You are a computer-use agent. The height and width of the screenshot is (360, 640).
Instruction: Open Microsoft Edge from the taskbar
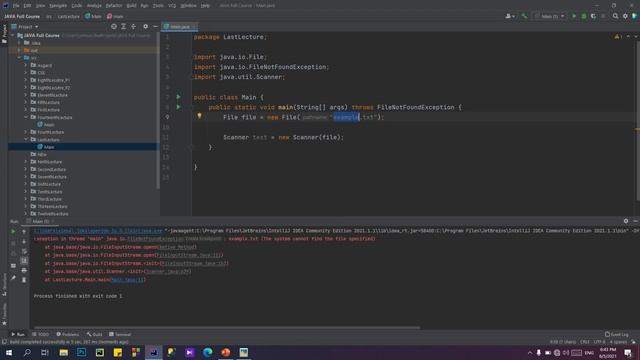pyautogui.click(x=207, y=352)
